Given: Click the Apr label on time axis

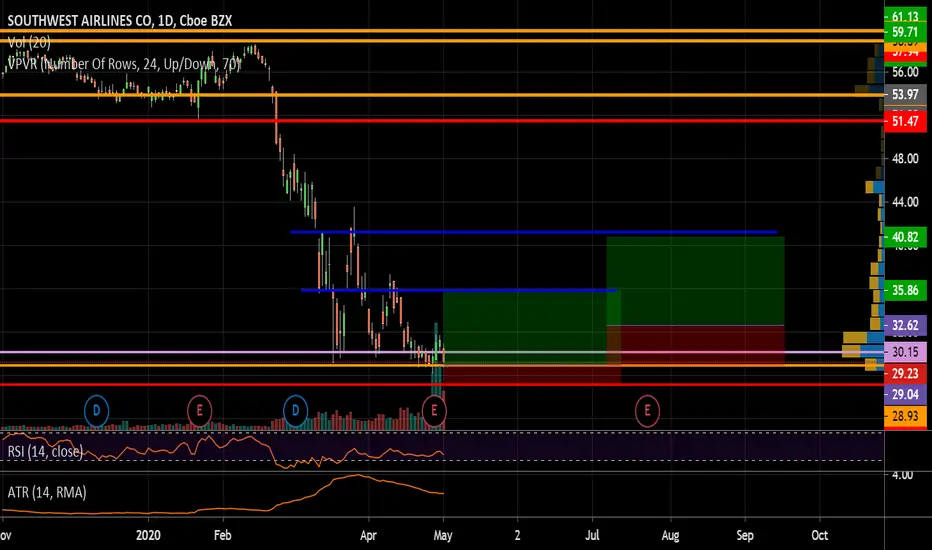Looking at the screenshot, I should [x=369, y=535].
